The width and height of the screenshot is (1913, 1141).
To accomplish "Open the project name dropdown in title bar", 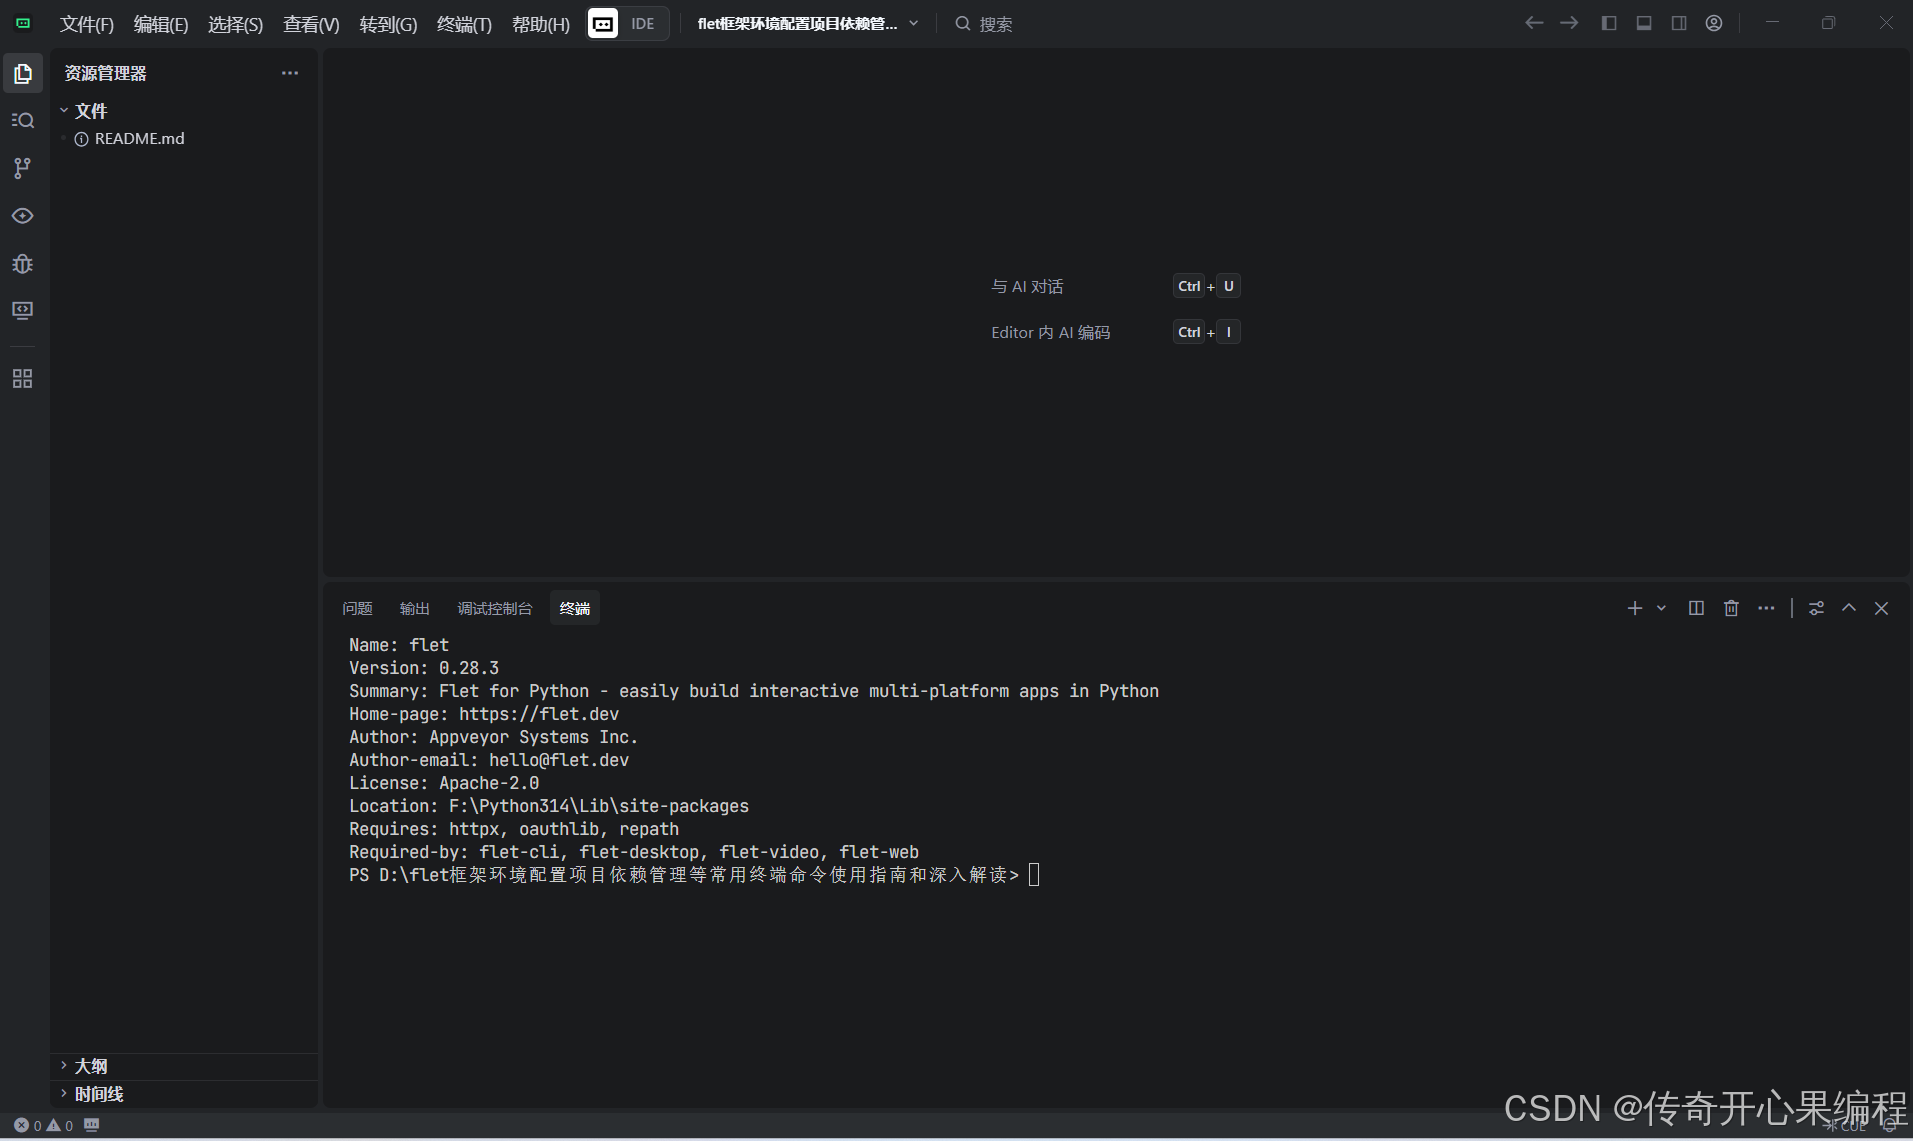I will 808,23.
